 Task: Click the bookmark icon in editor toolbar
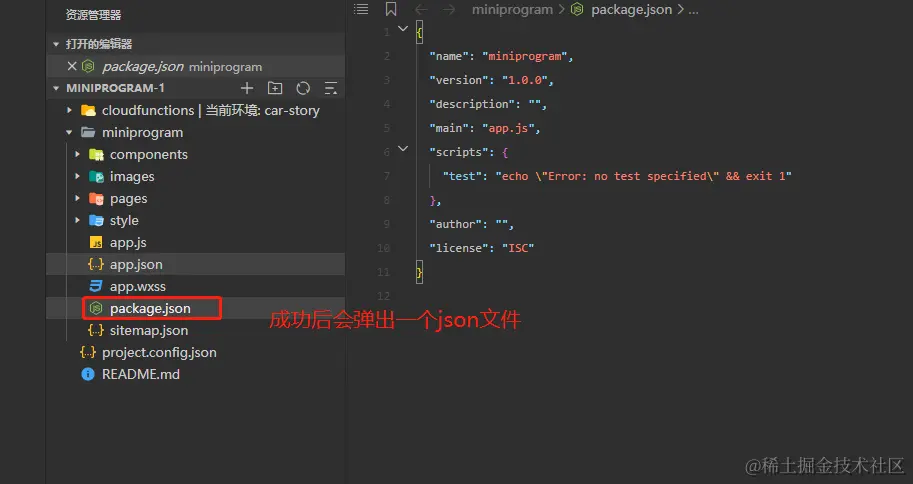391,9
